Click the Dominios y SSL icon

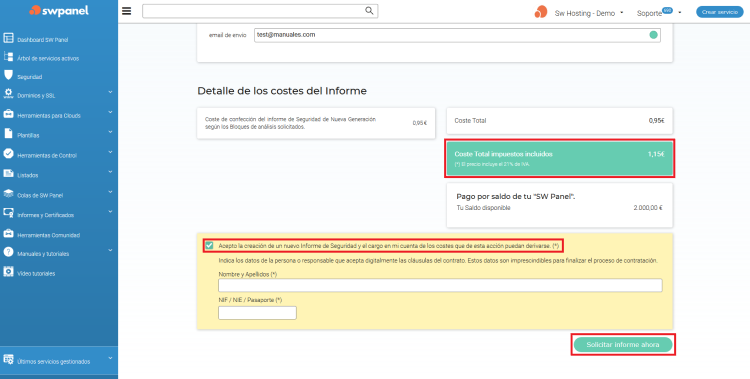click(8, 94)
